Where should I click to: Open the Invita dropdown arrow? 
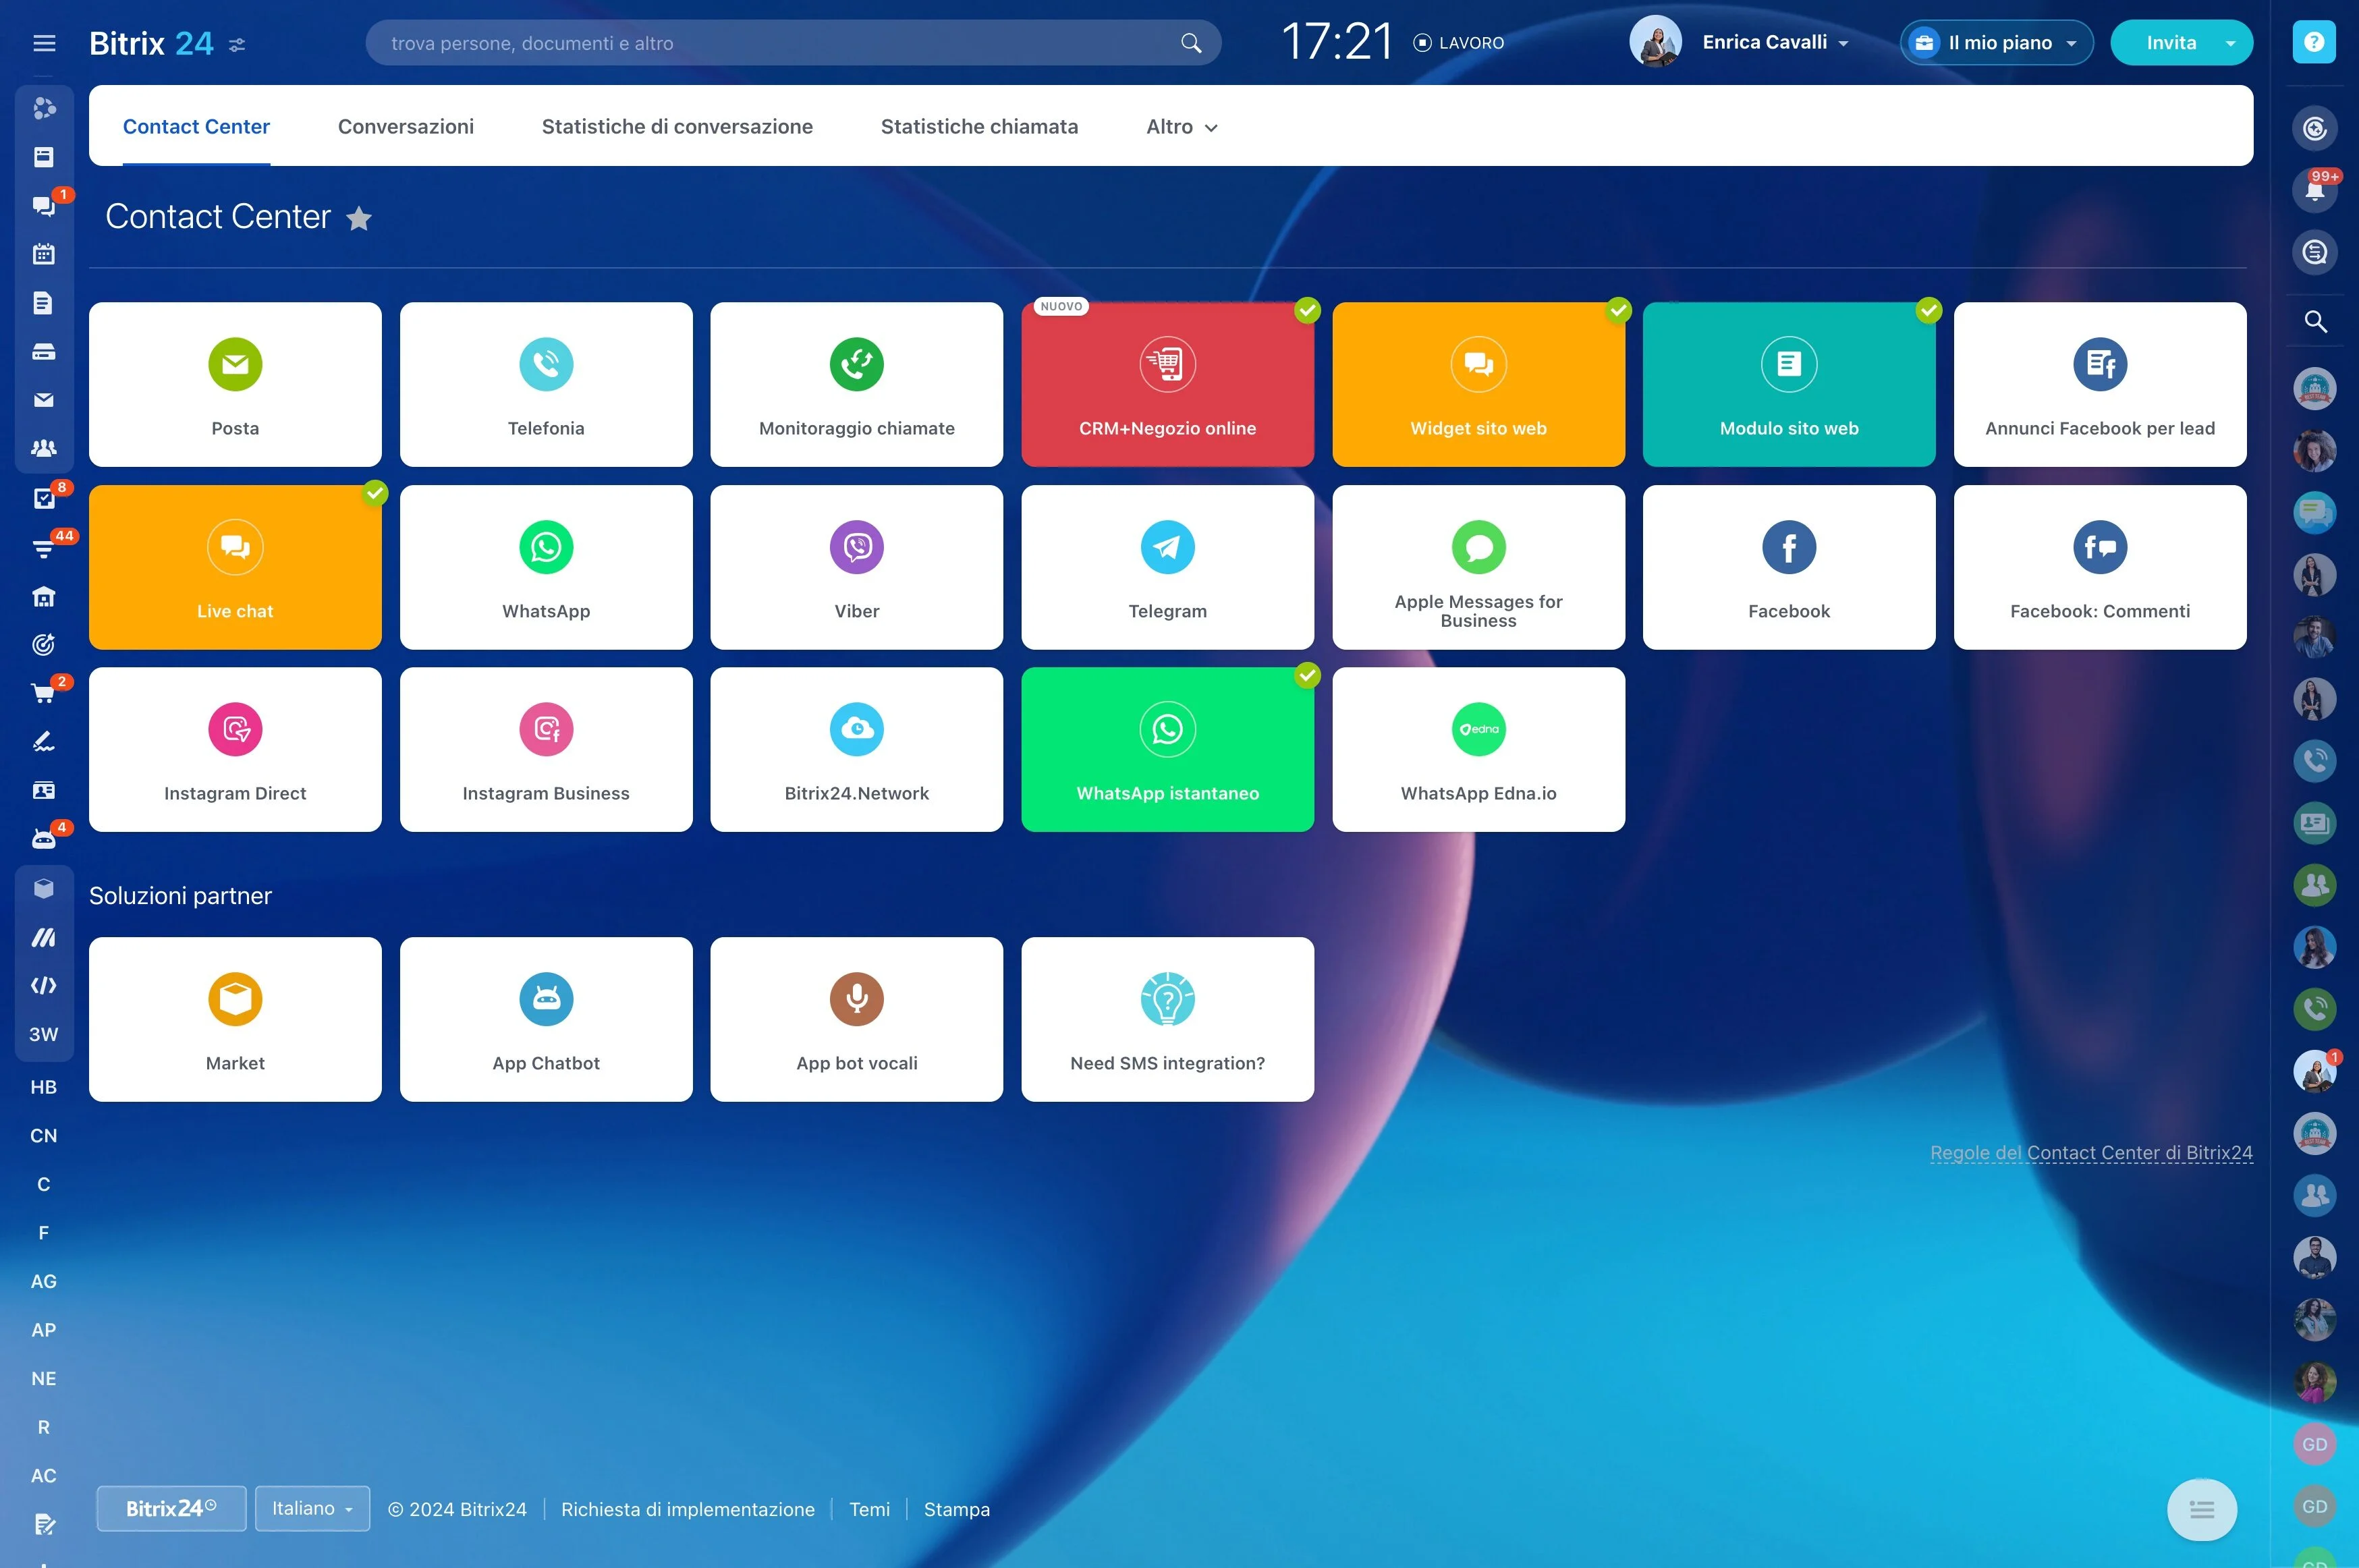pos(2230,43)
